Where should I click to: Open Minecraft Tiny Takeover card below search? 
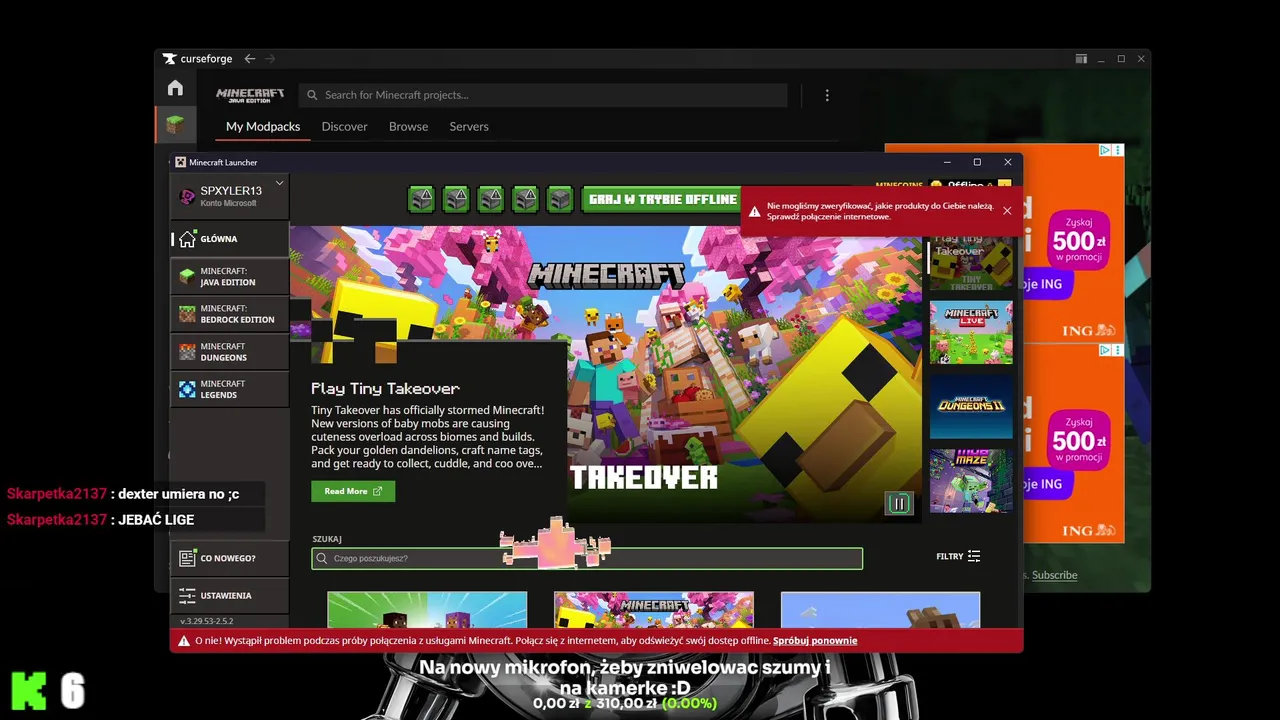(x=654, y=609)
